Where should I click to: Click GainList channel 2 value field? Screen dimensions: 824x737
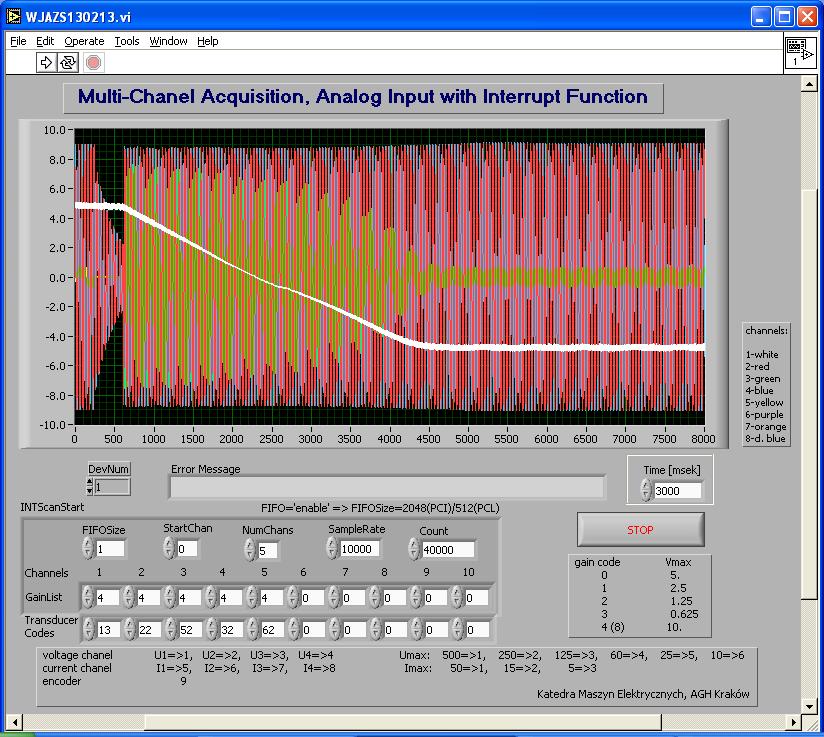coord(149,598)
